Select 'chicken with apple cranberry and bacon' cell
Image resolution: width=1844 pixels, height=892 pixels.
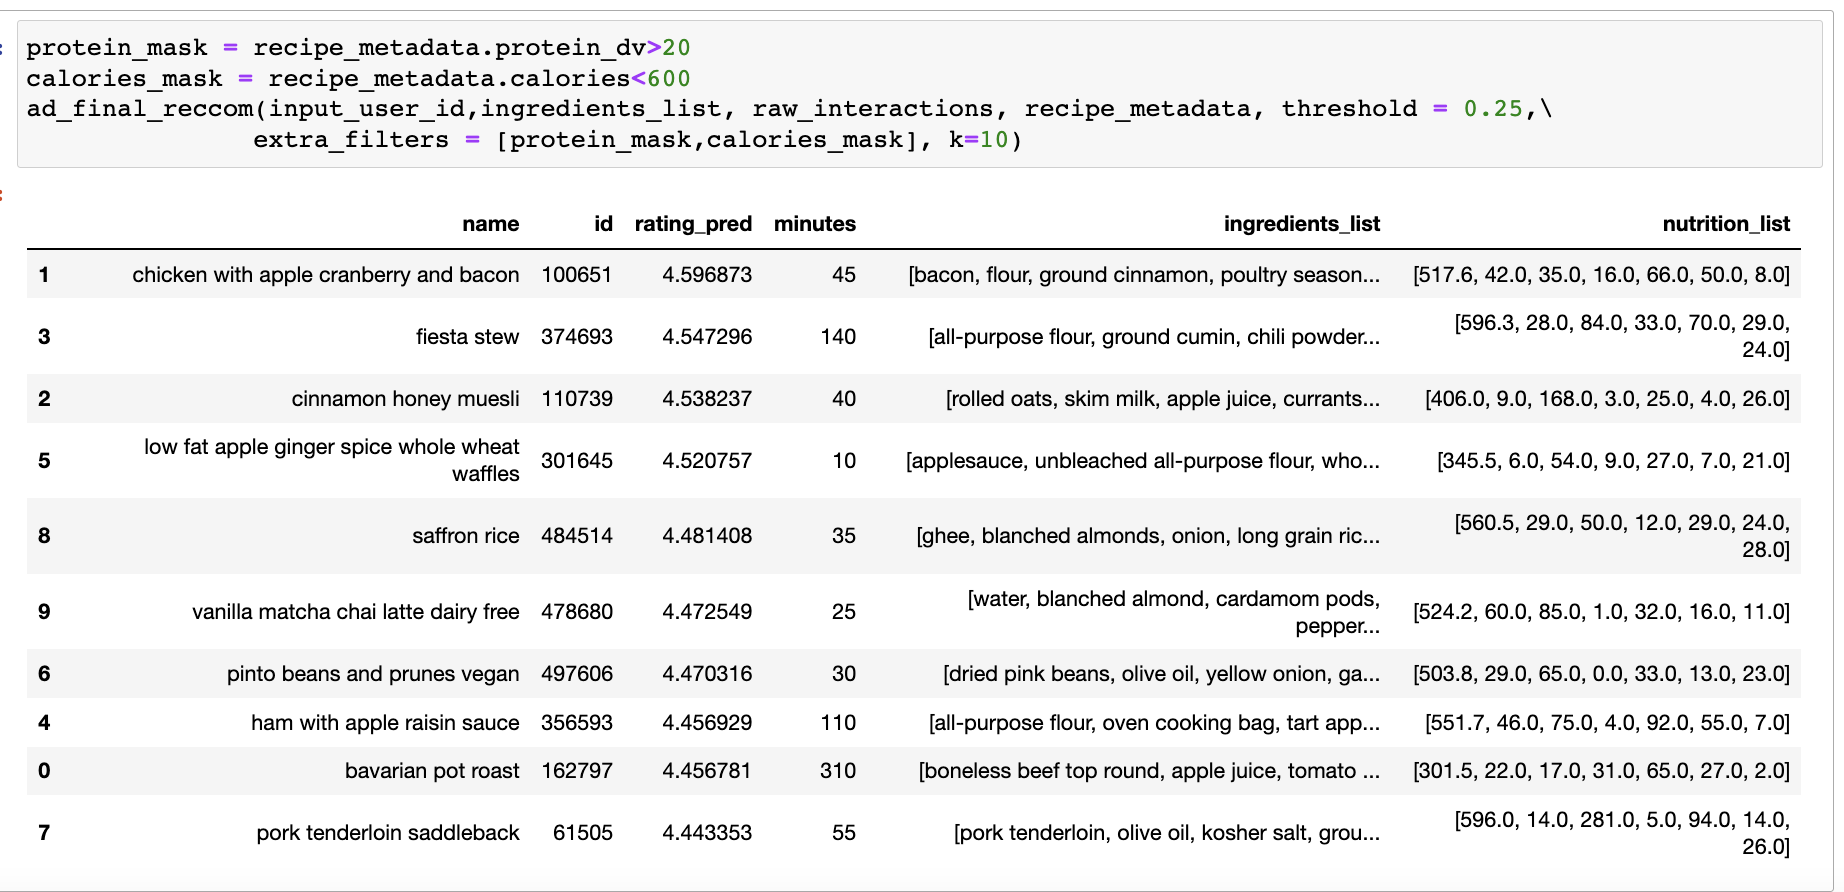click(x=325, y=275)
